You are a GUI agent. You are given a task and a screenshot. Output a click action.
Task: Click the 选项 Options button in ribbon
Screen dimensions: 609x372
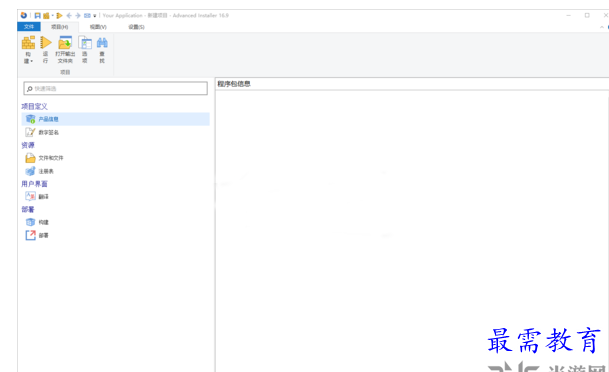[x=85, y=49]
